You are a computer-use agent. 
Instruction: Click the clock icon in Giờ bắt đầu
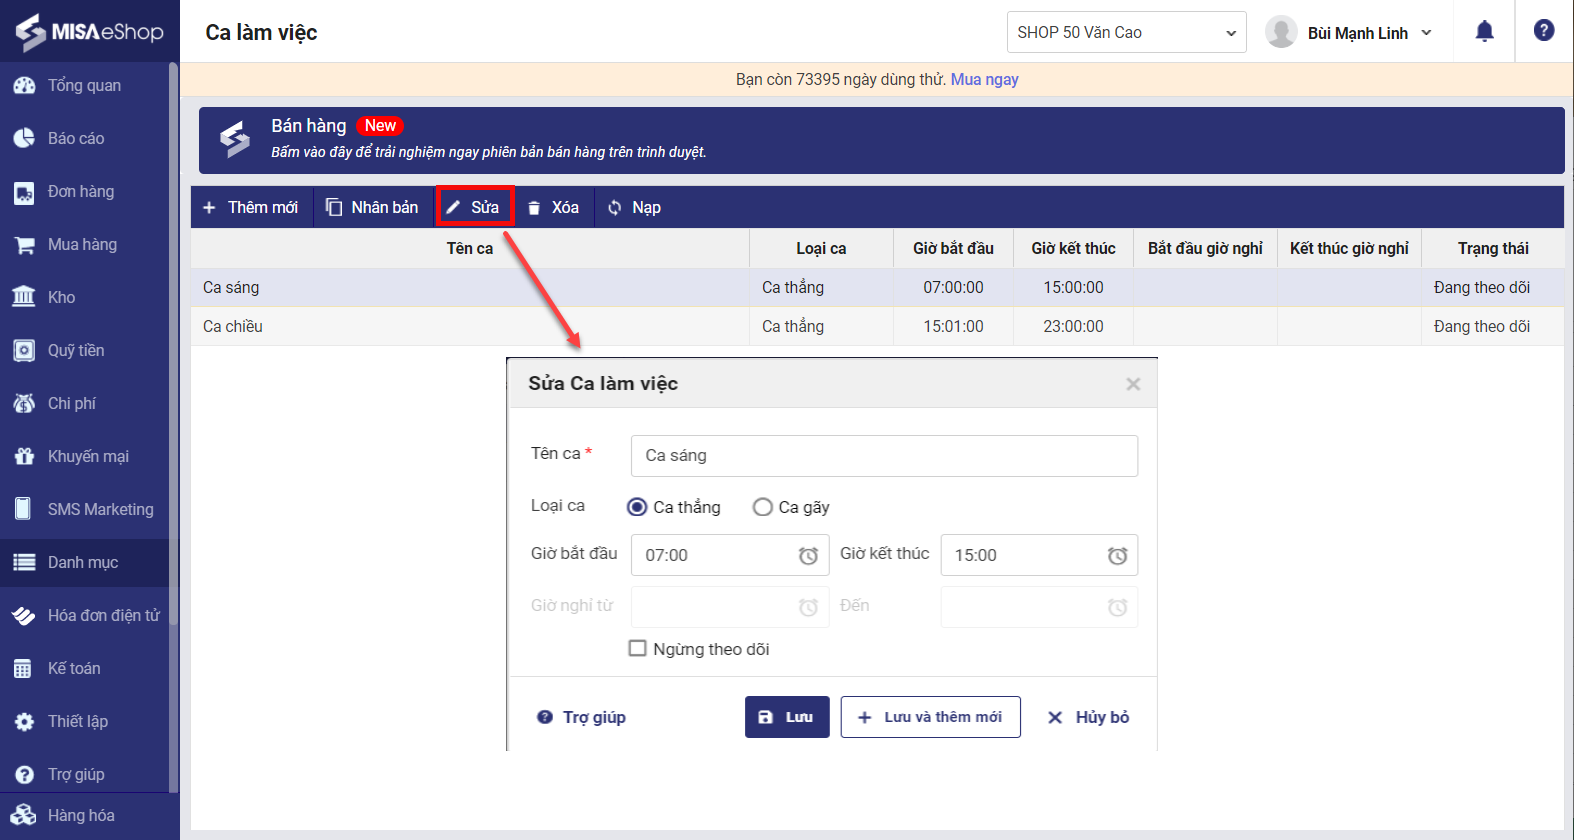(x=808, y=556)
